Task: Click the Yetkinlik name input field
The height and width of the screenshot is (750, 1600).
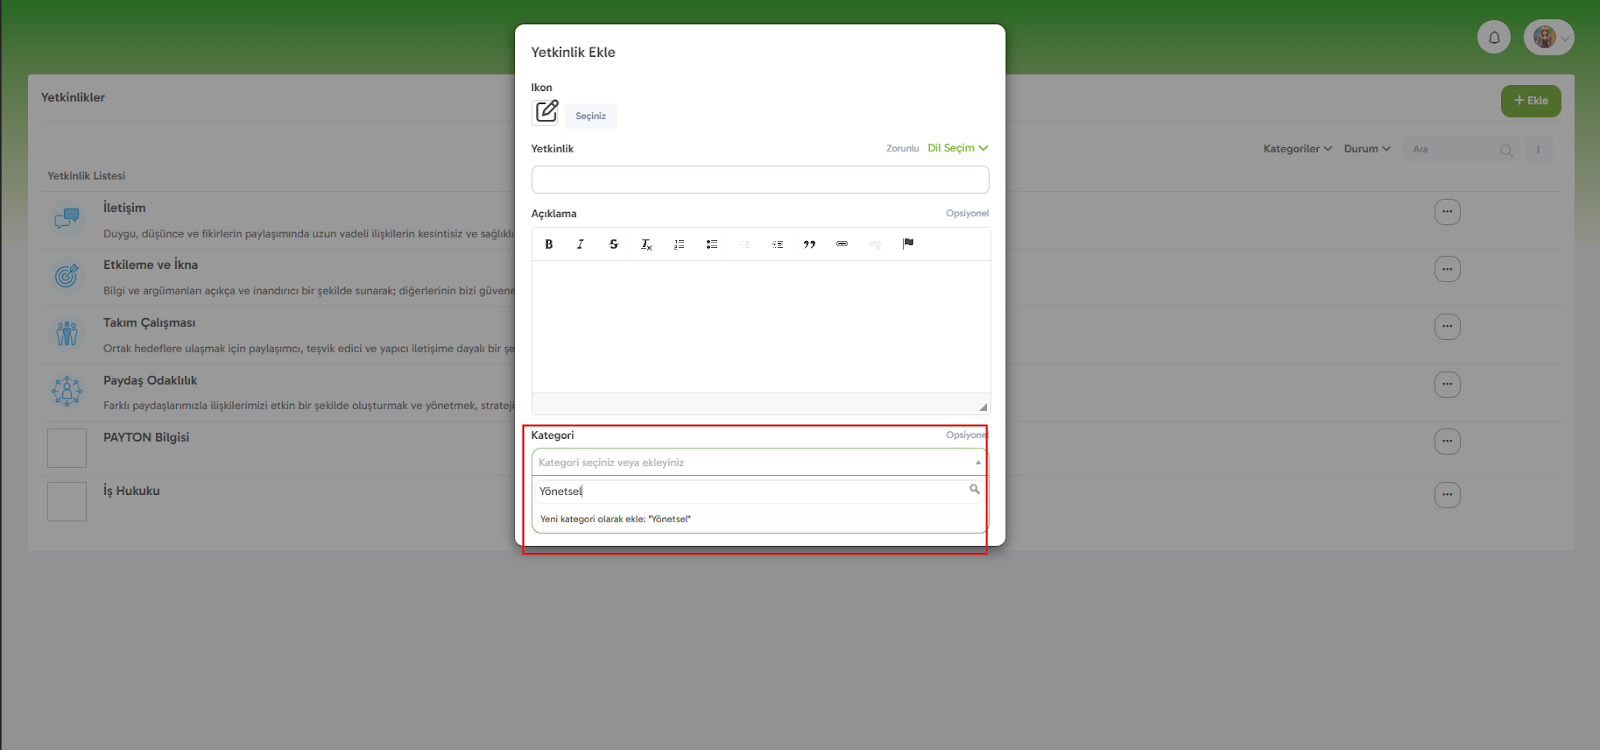Action: [x=760, y=180]
